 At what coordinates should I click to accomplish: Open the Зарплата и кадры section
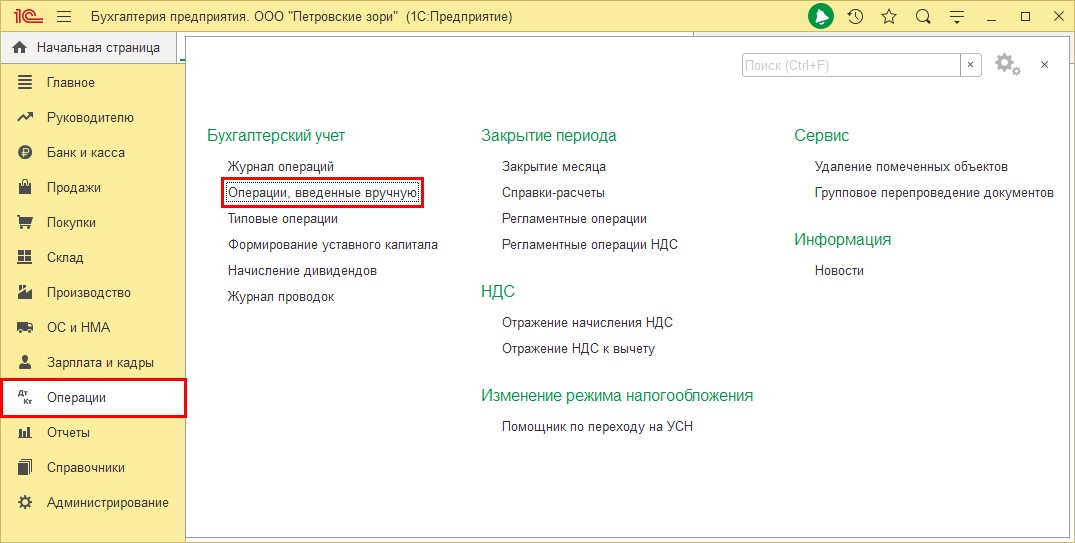click(x=93, y=362)
